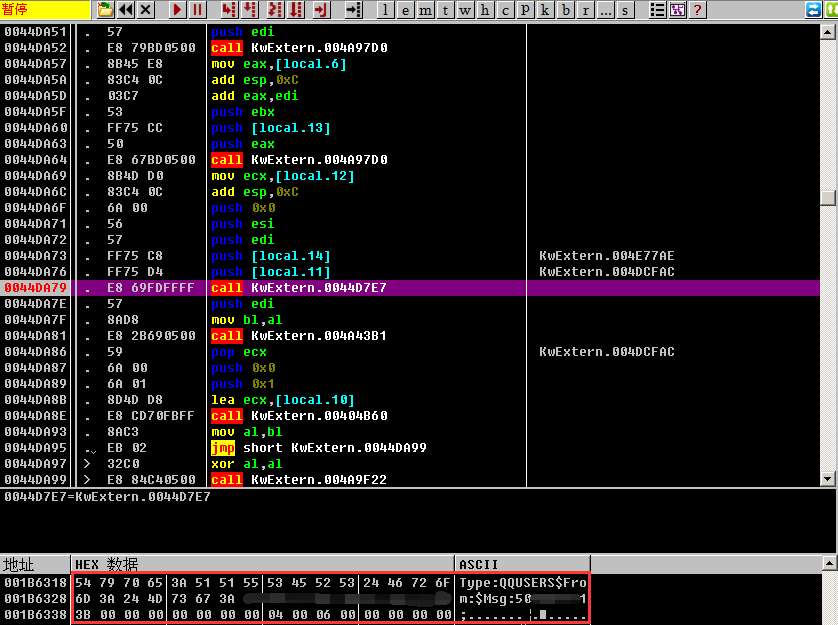Run the program with the red play icon

[177, 10]
